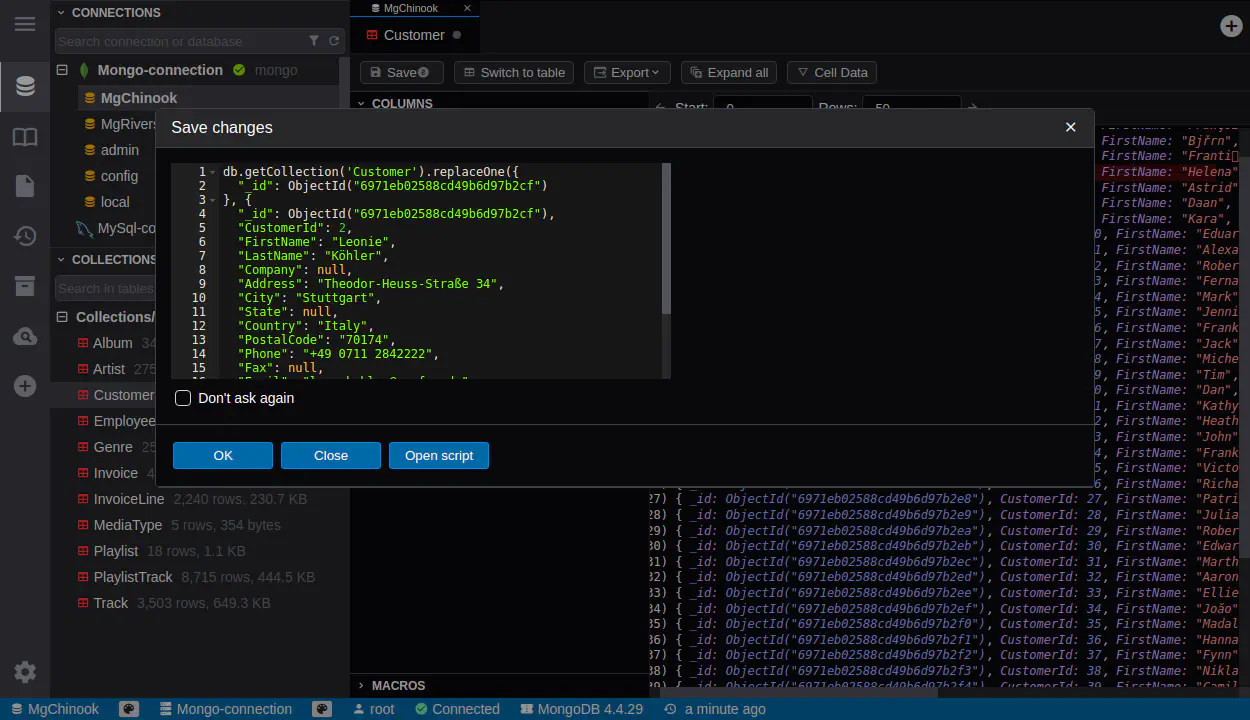Refresh the connections list using the refresh icon
The image size is (1250, 720).
334,41
